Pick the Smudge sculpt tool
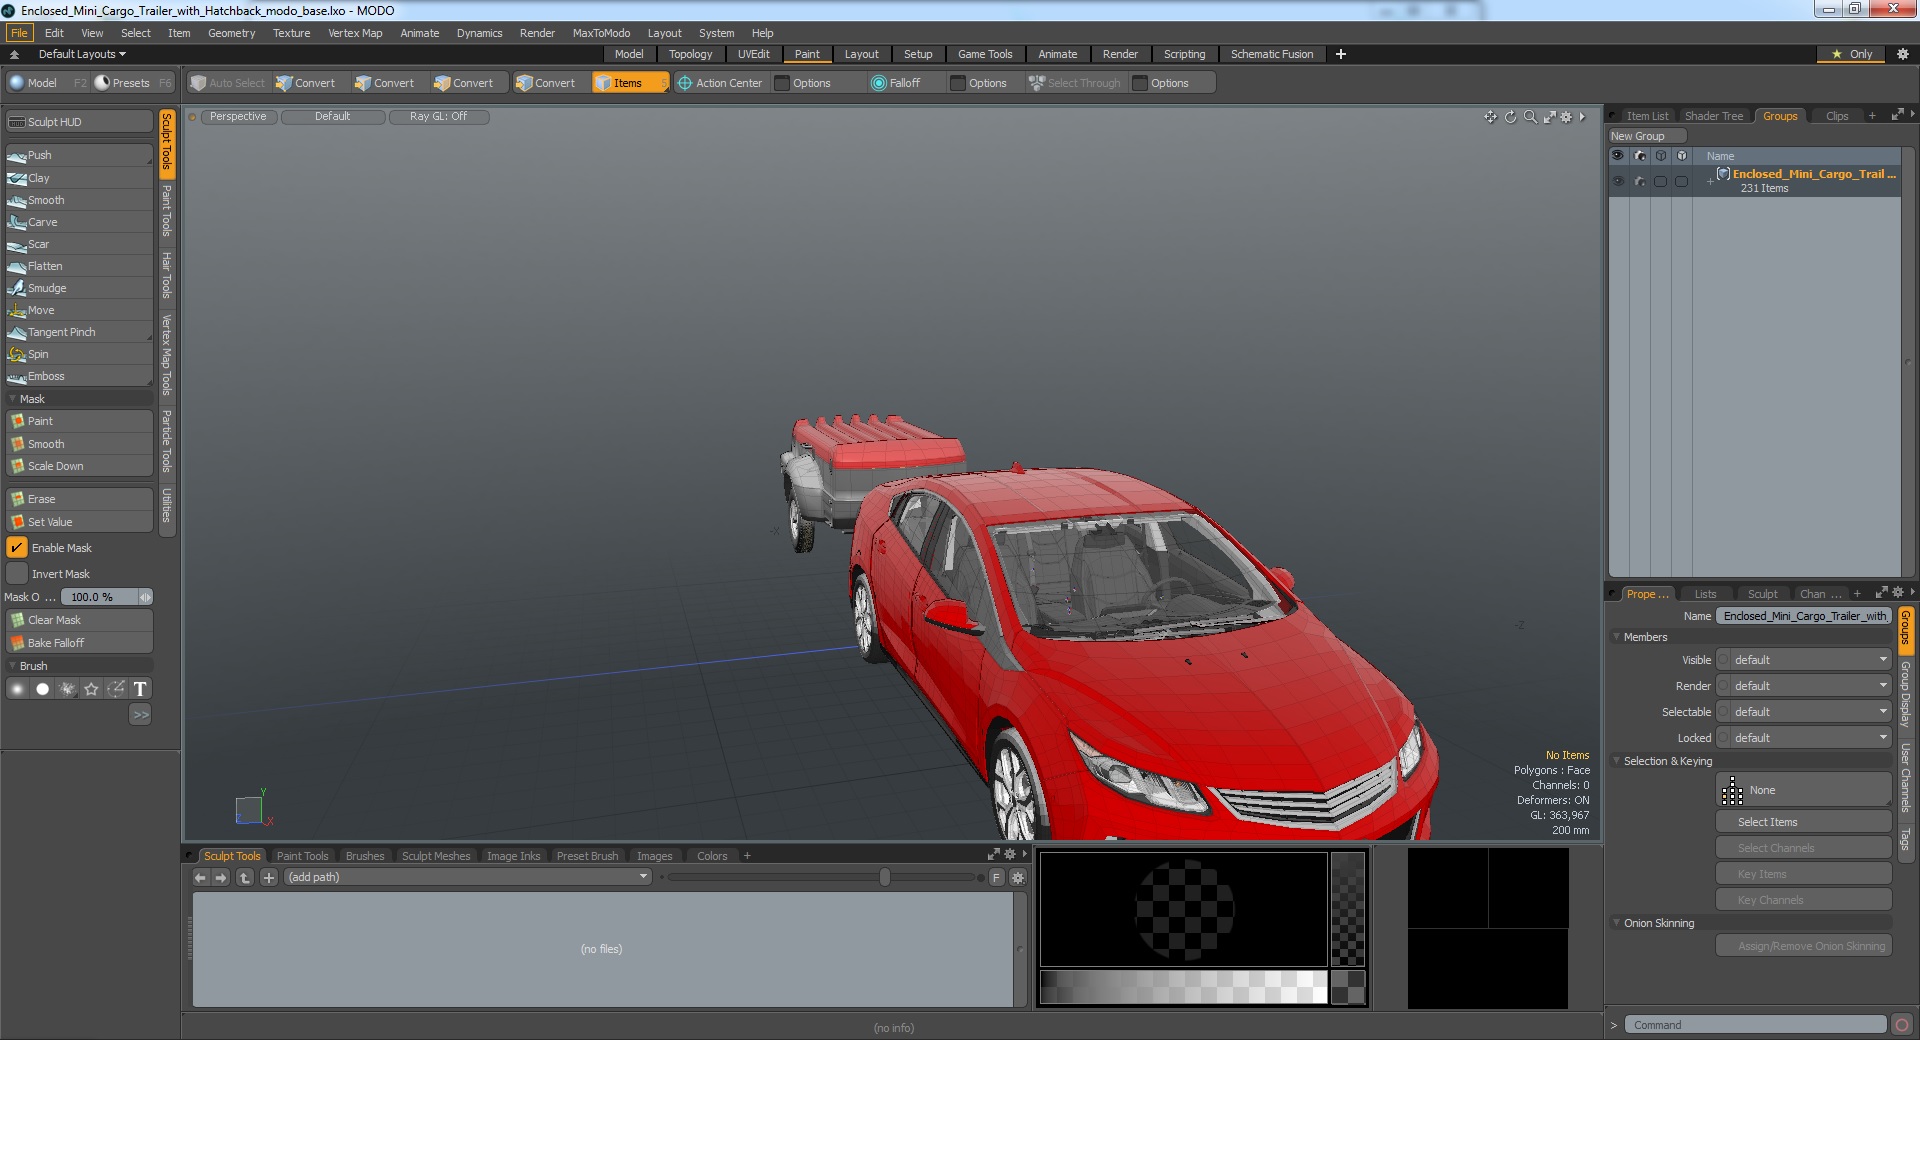1920x1158 pixels. (46, 288)
